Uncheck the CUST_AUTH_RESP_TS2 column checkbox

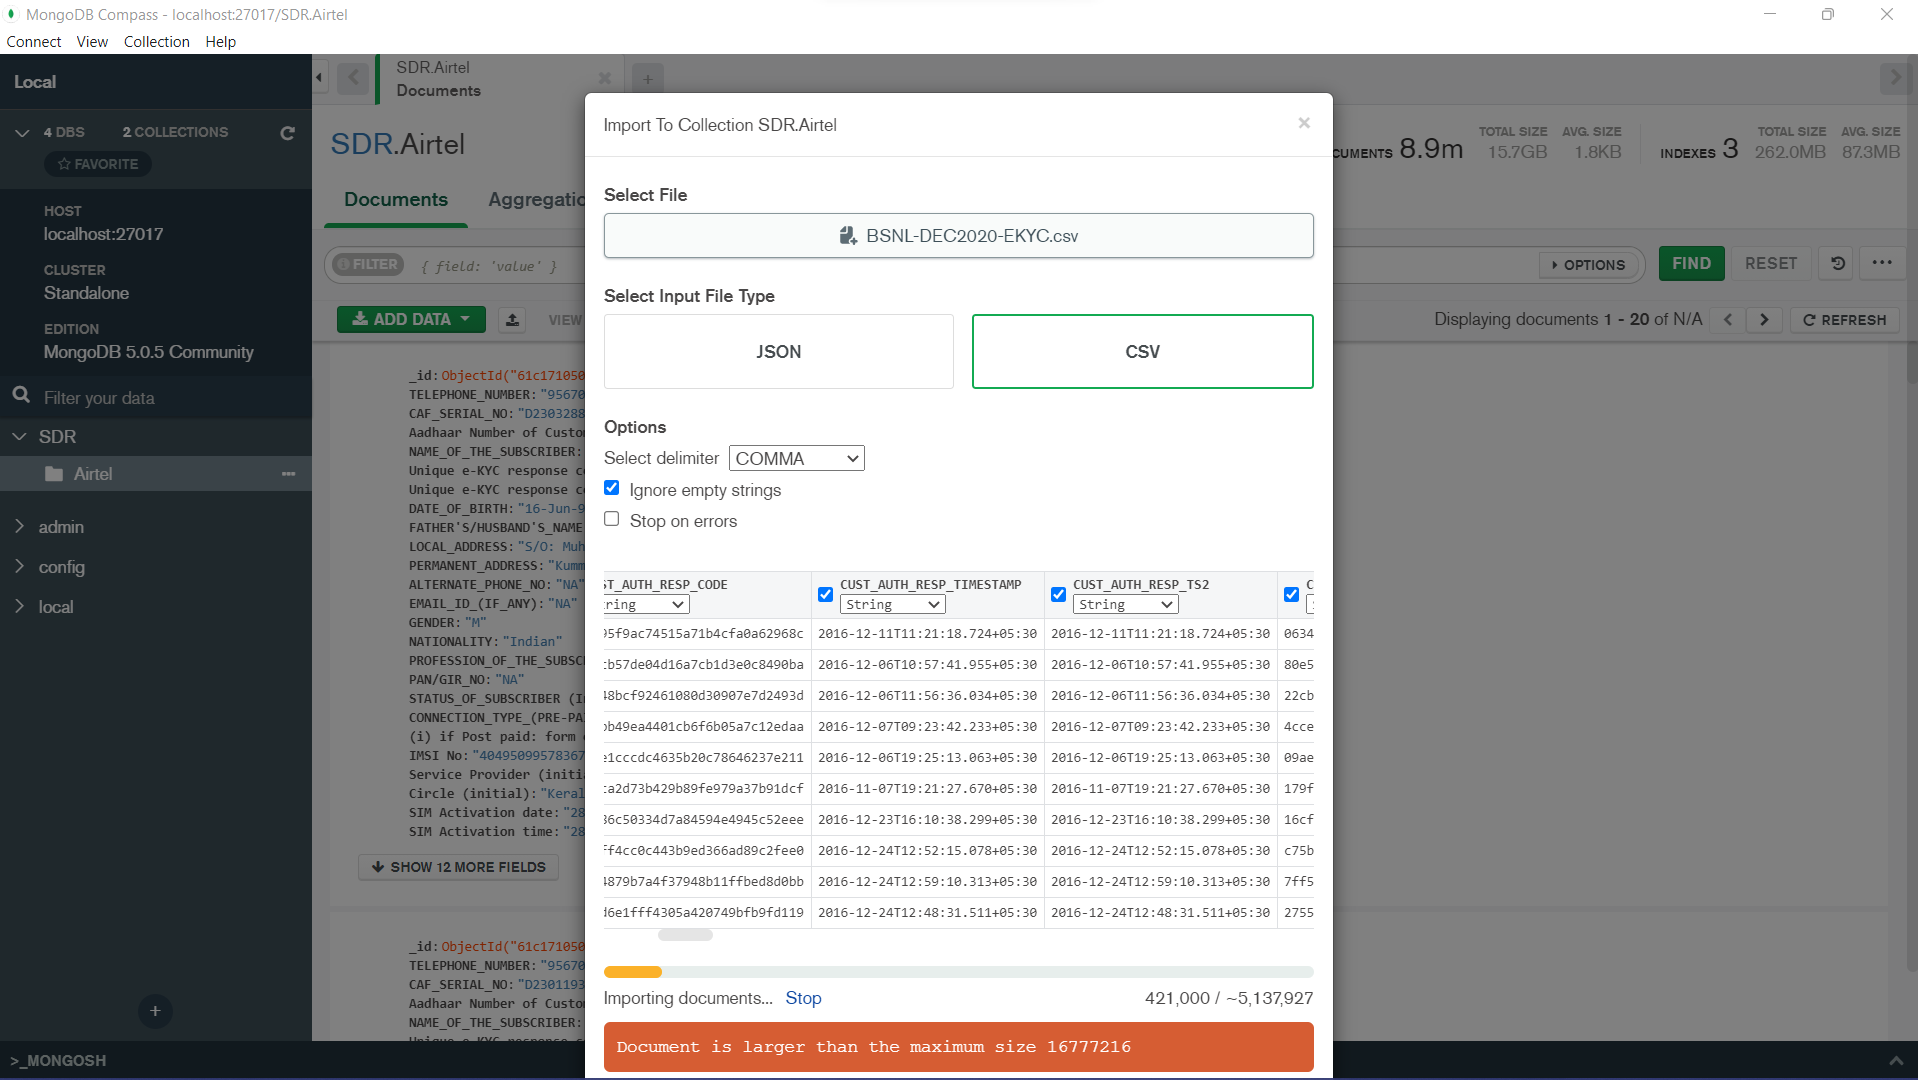(x=1059, y=594)
